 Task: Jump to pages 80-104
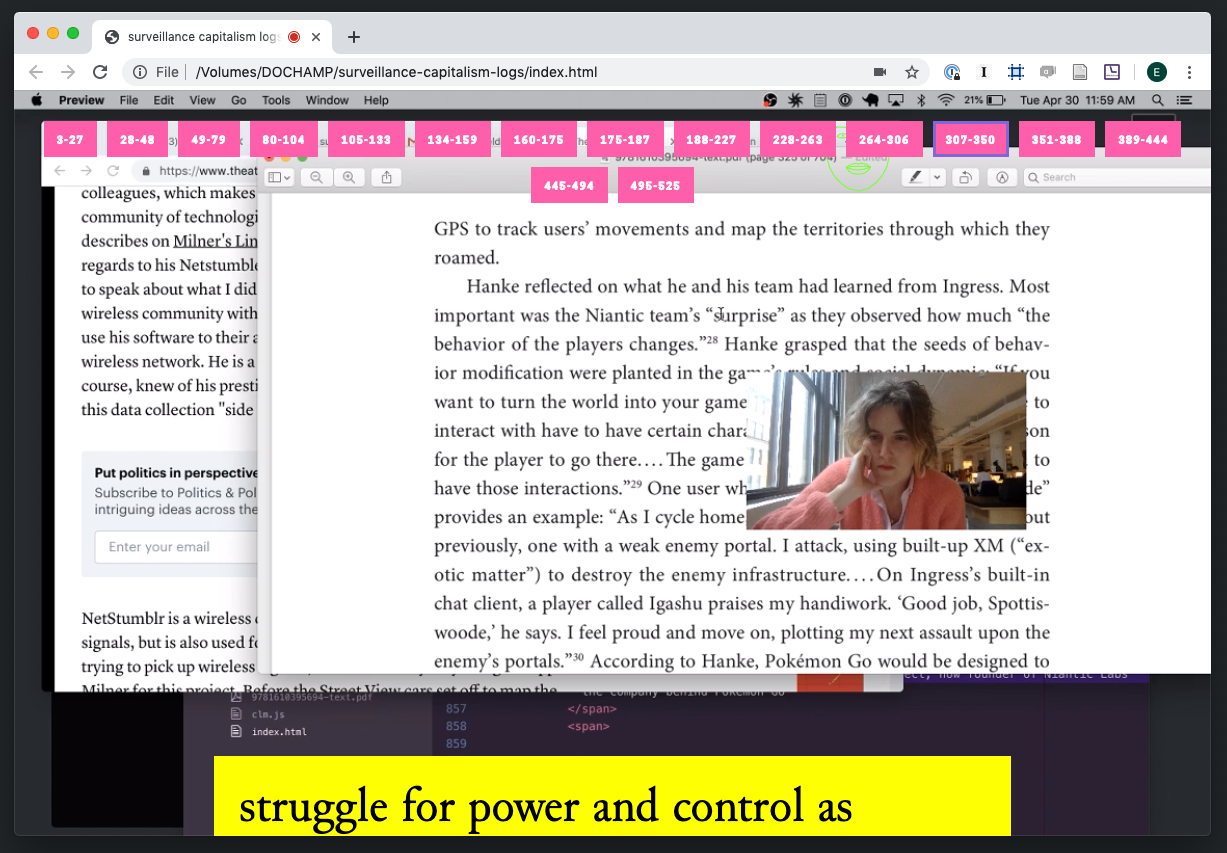[283, 140]
